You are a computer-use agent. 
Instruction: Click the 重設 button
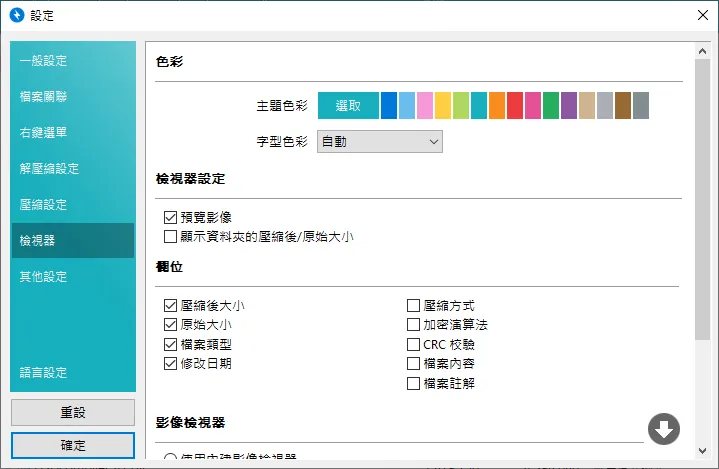tap(73, 412)
